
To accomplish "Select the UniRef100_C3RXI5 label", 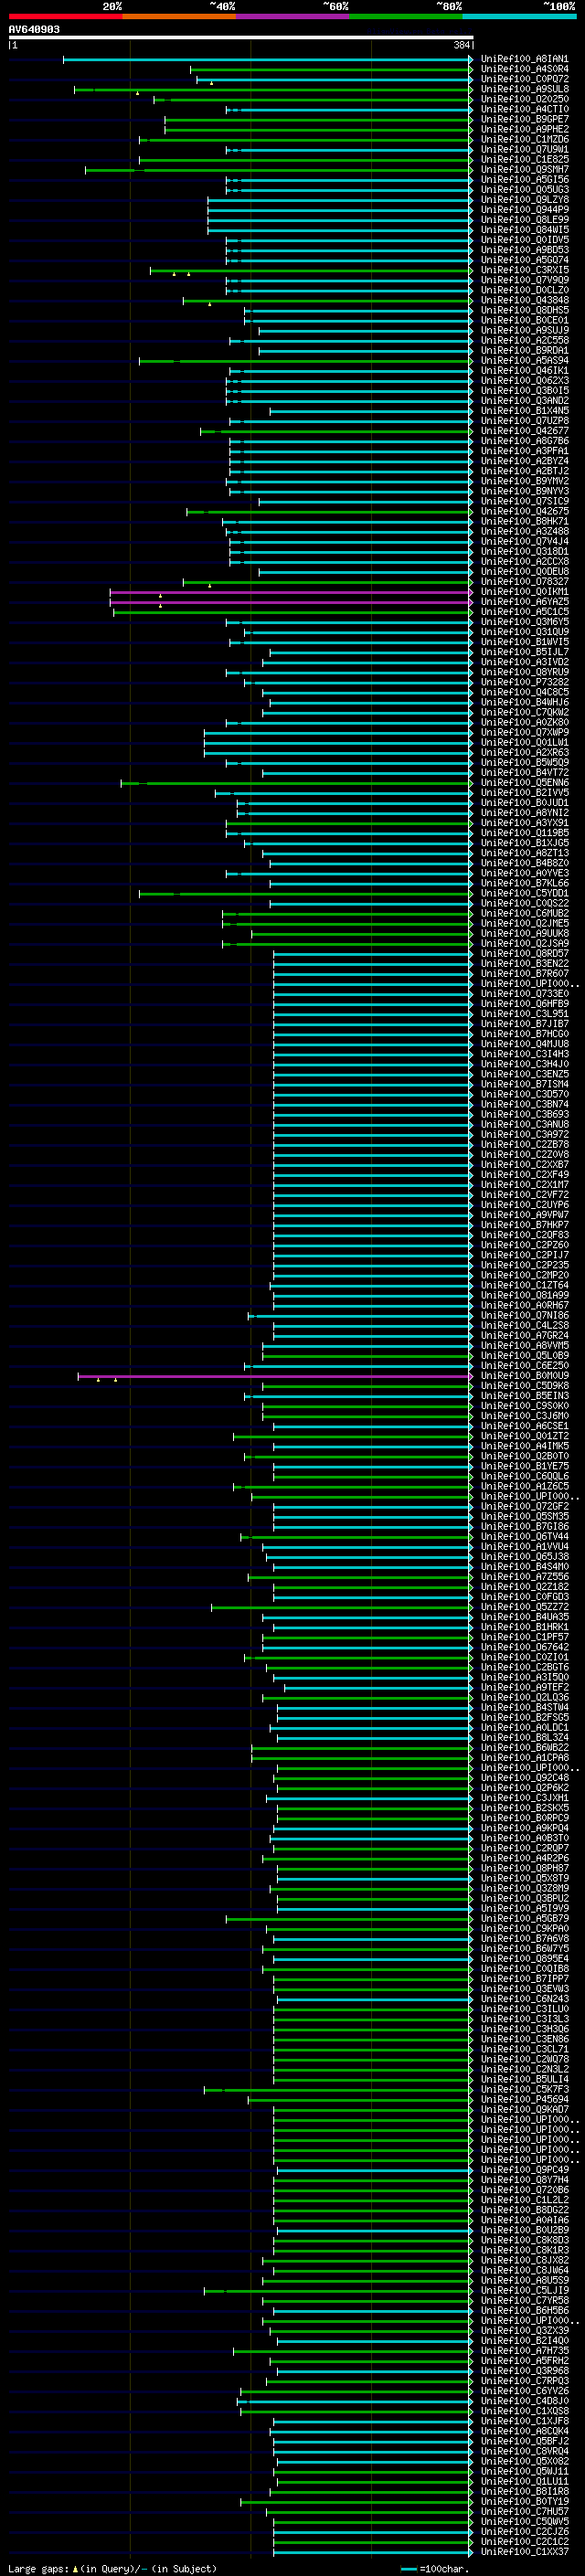I will (x=524, y=270).
